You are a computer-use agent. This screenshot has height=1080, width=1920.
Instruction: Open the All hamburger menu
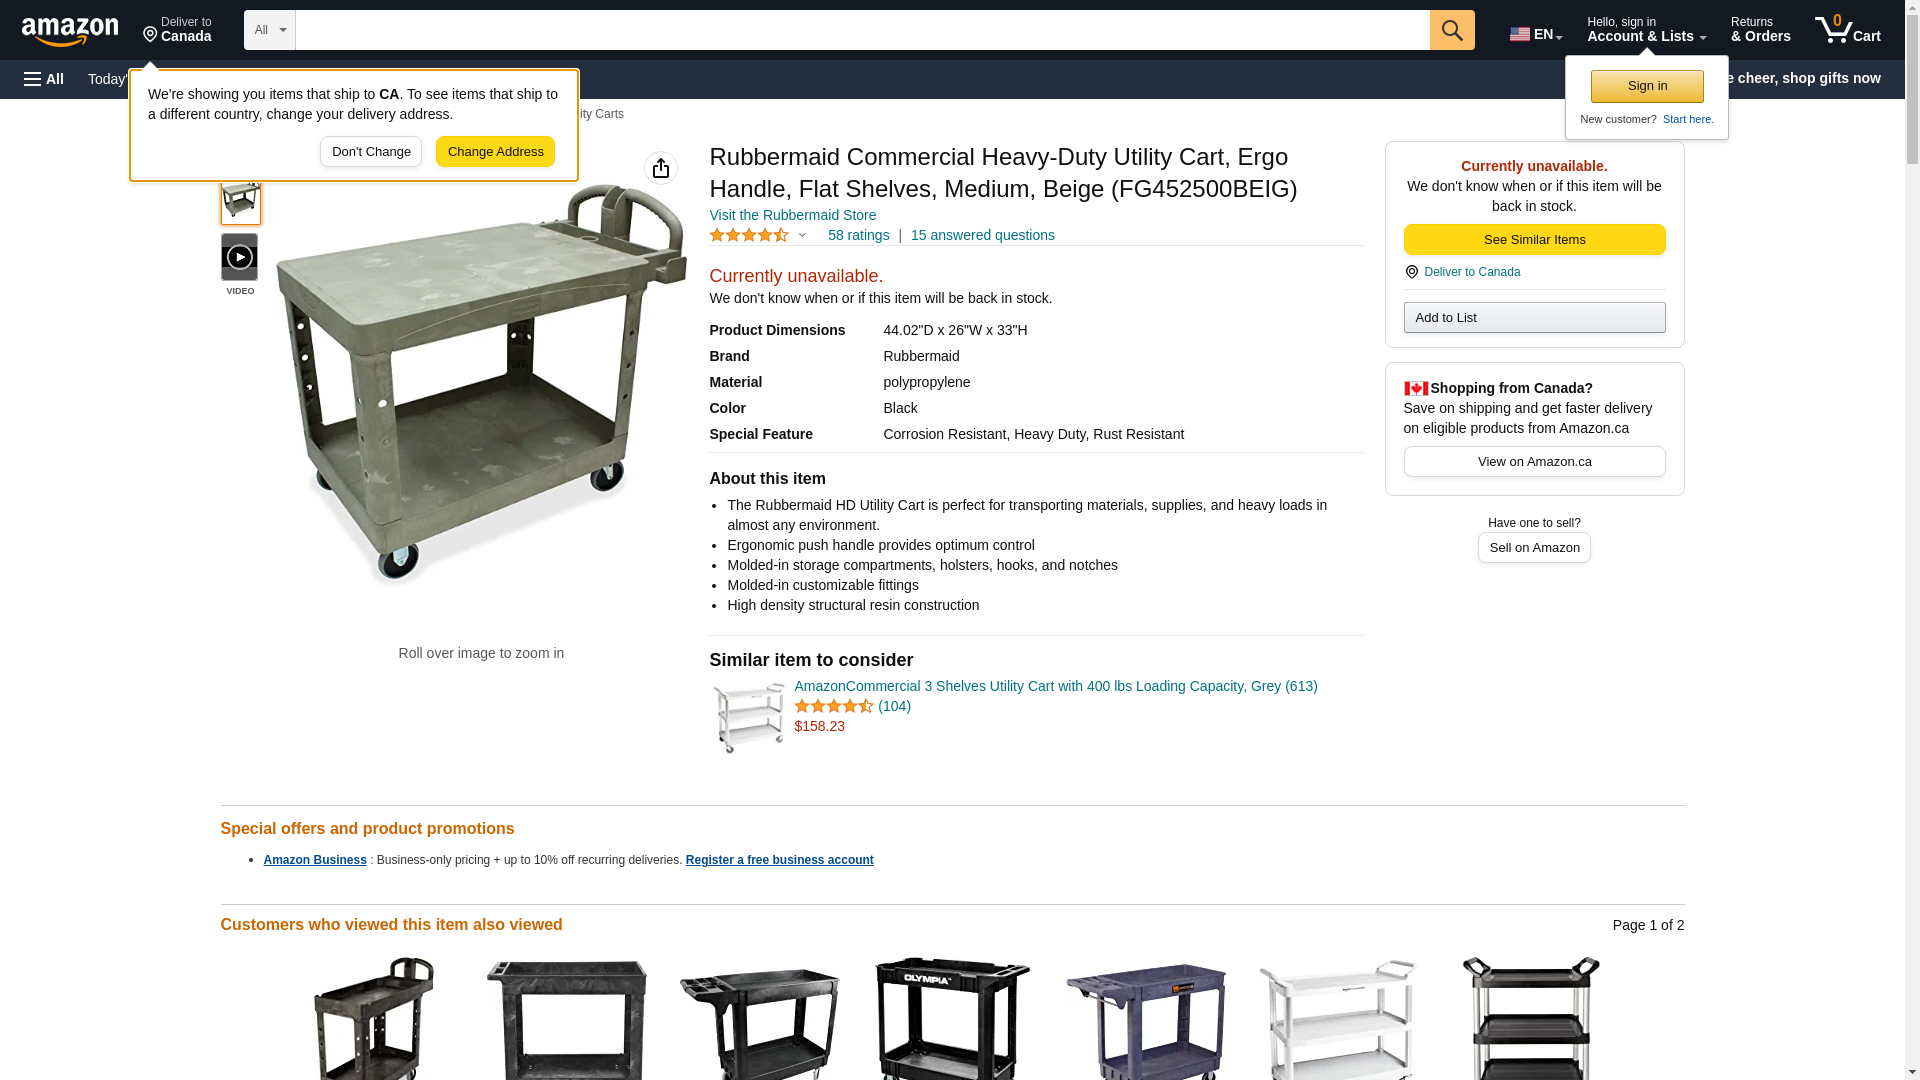point(44,79)
